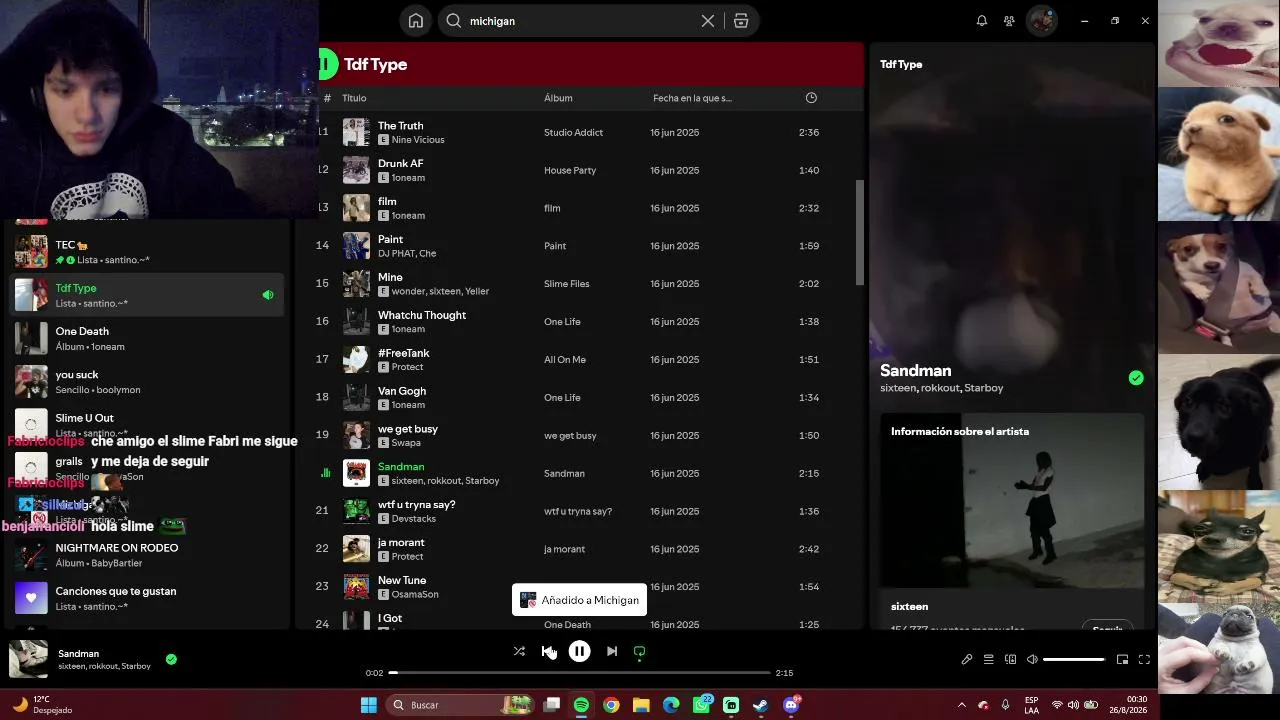Open the One Death album in library
This screenshot has width=1280, height=720.
(x=147, y=338)
